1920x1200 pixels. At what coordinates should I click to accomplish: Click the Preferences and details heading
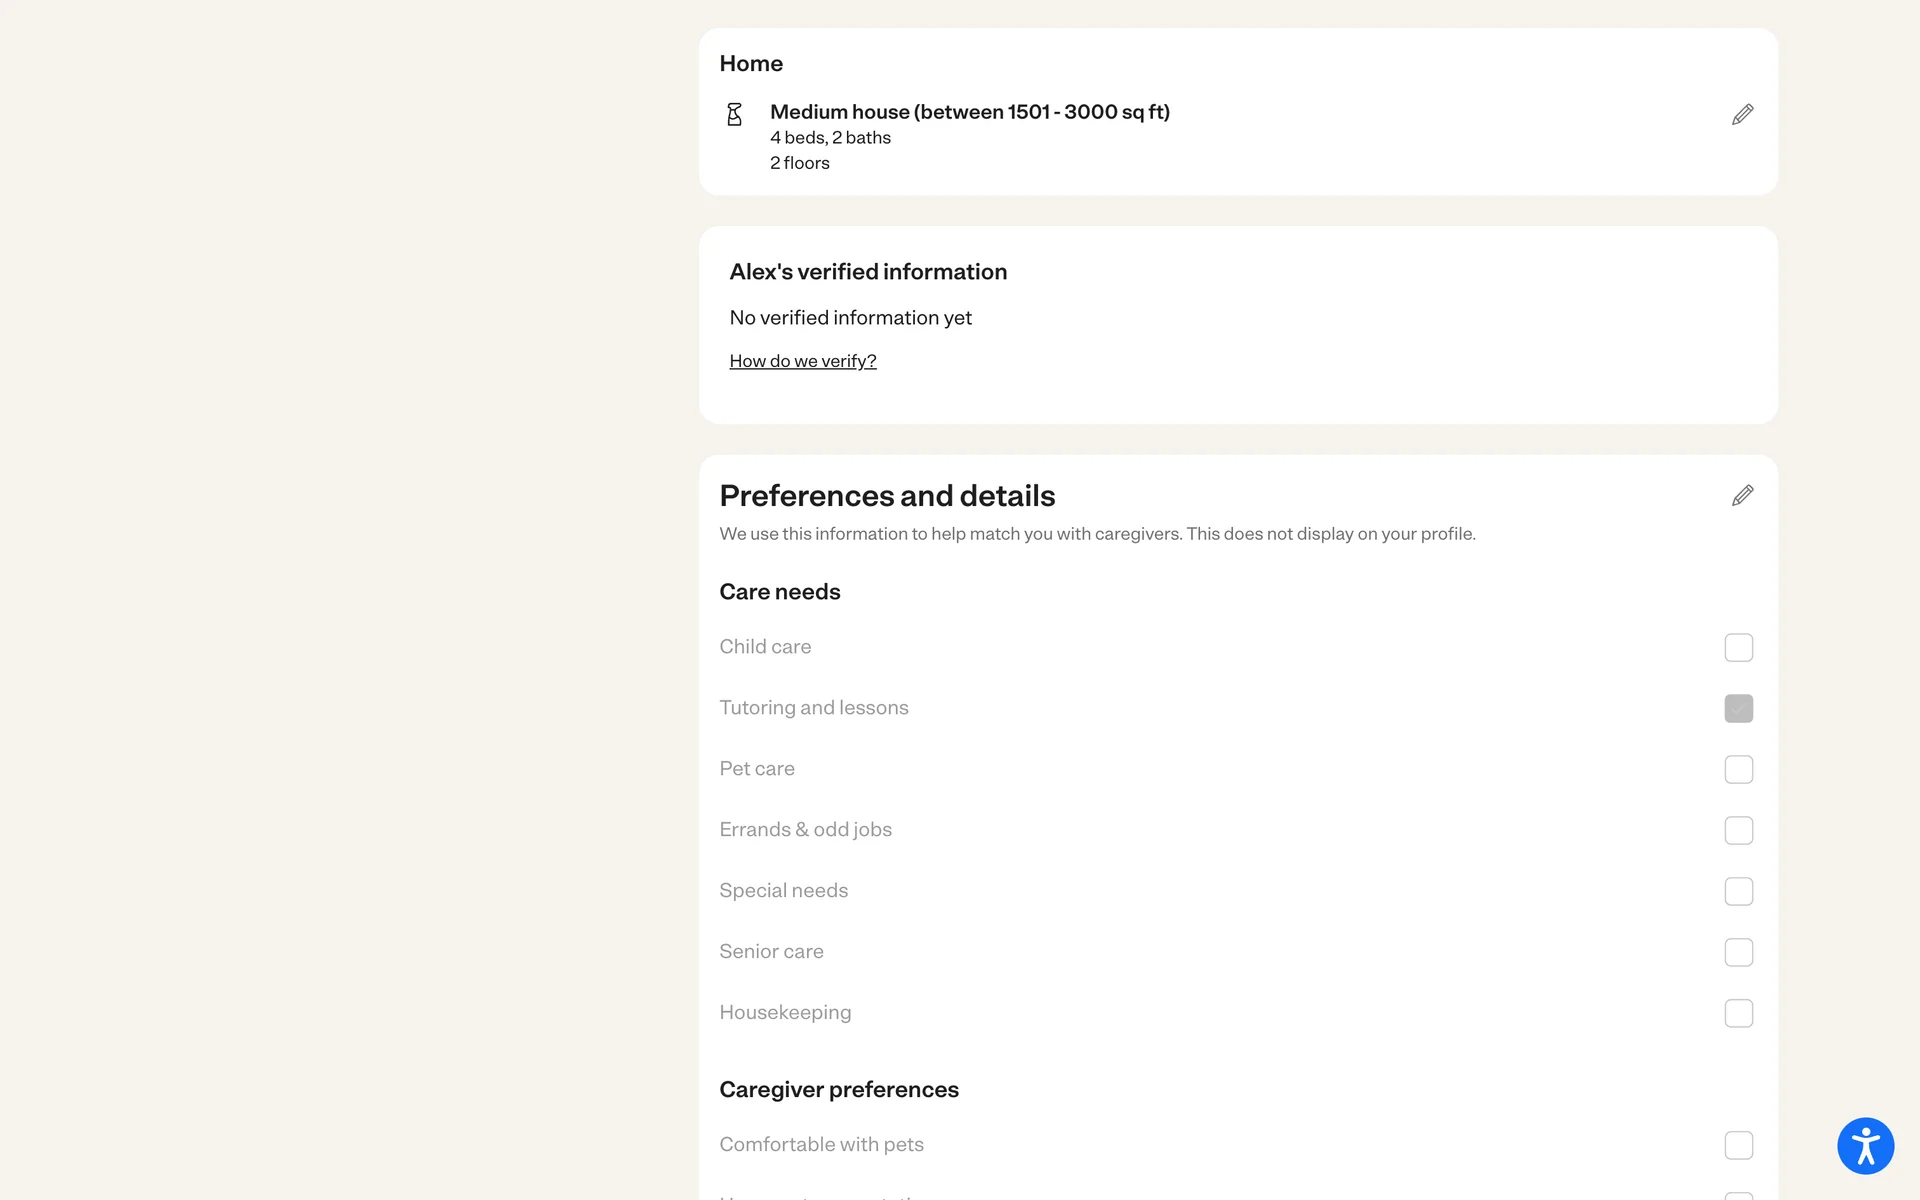tap(887, 496)
